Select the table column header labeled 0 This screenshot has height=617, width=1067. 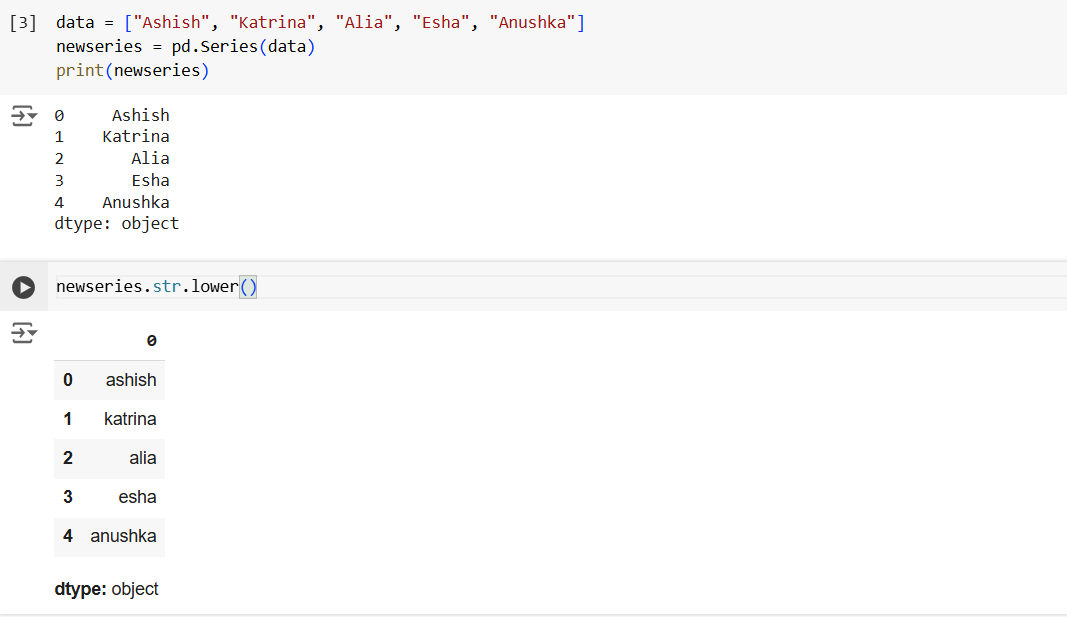coord(151,340)
